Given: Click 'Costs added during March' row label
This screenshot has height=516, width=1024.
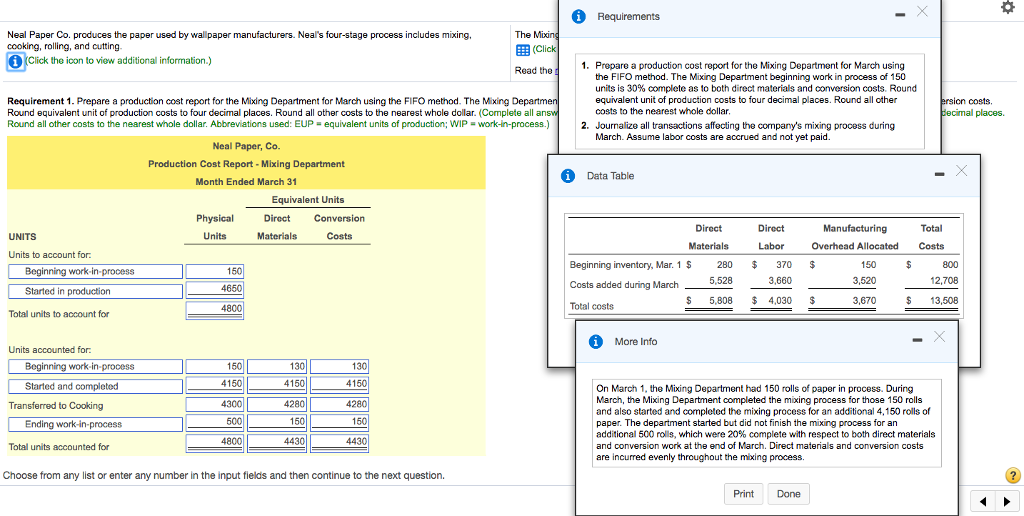Looking at the screenshot, I should pyautogui.click(x=624, y=285).
